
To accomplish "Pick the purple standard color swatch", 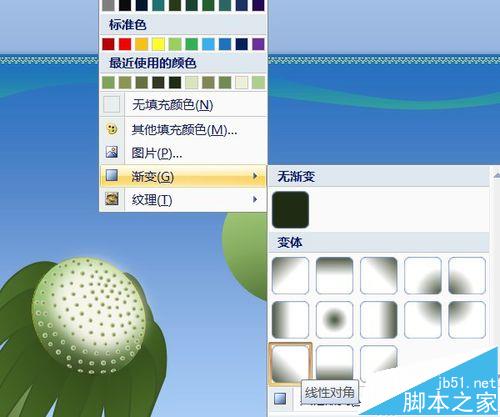I will tap(258, 44).
